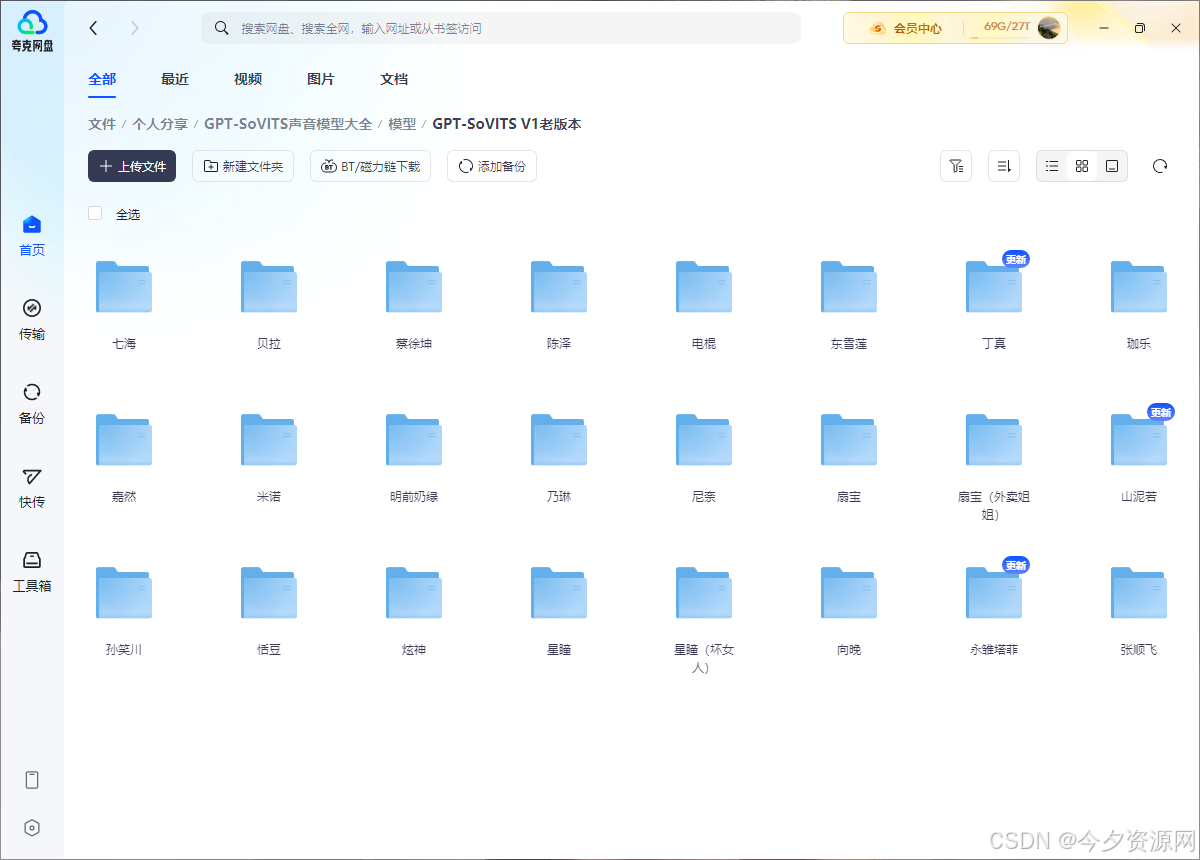The image size is (1200, 860).
Task: Click the 69G/27T storage indicator
Action: click(x=1006, y=27)
